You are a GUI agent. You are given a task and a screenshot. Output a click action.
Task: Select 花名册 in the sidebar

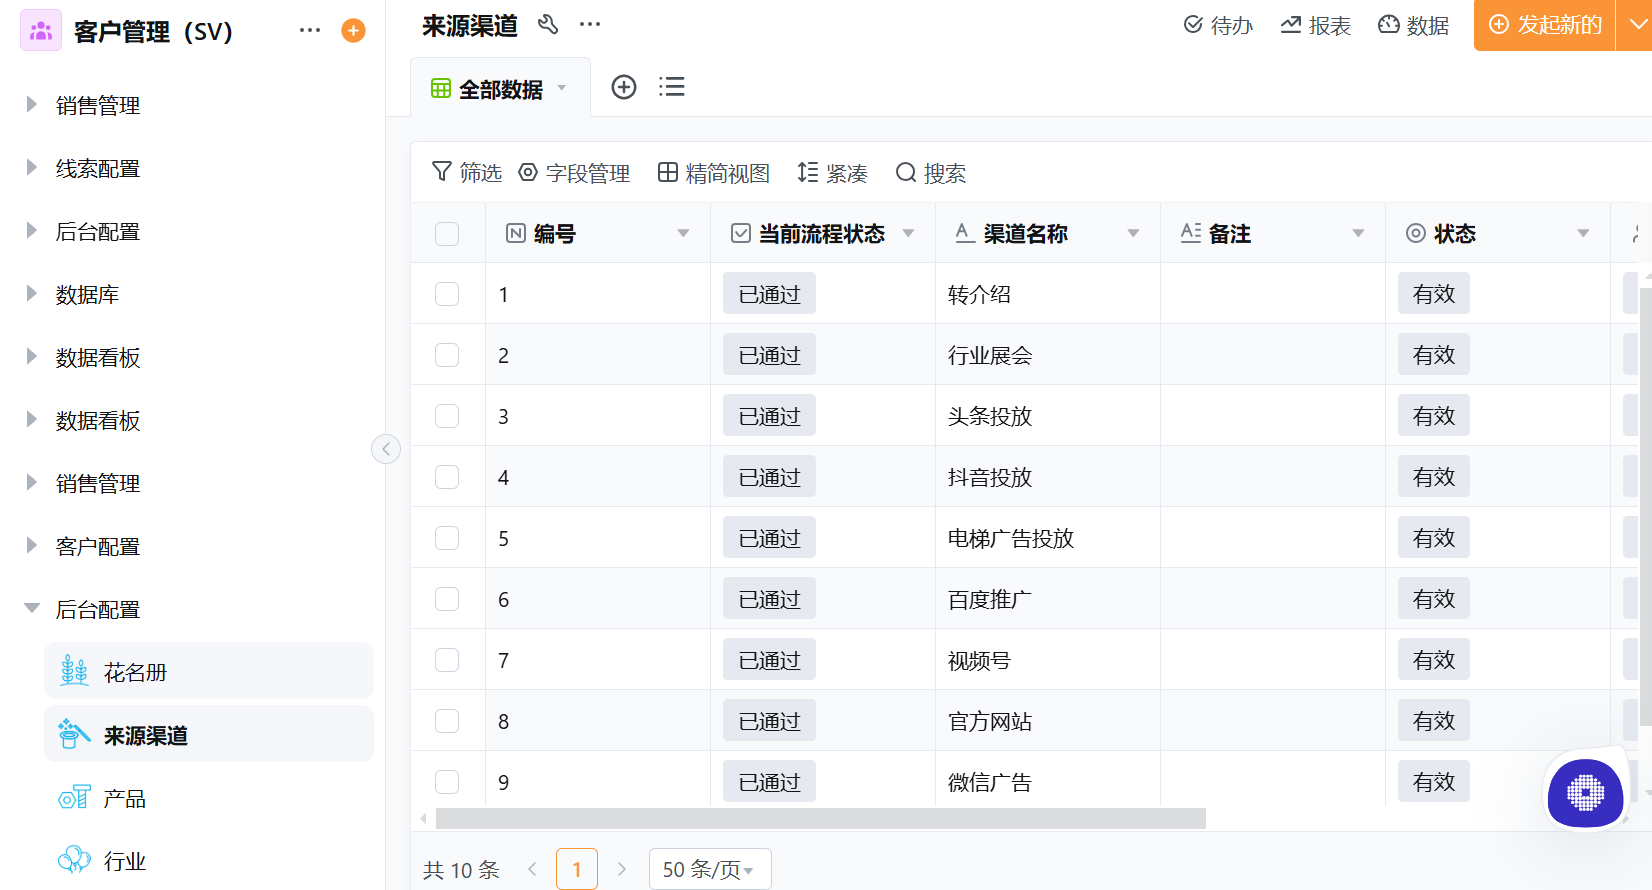tap(209, 671)
